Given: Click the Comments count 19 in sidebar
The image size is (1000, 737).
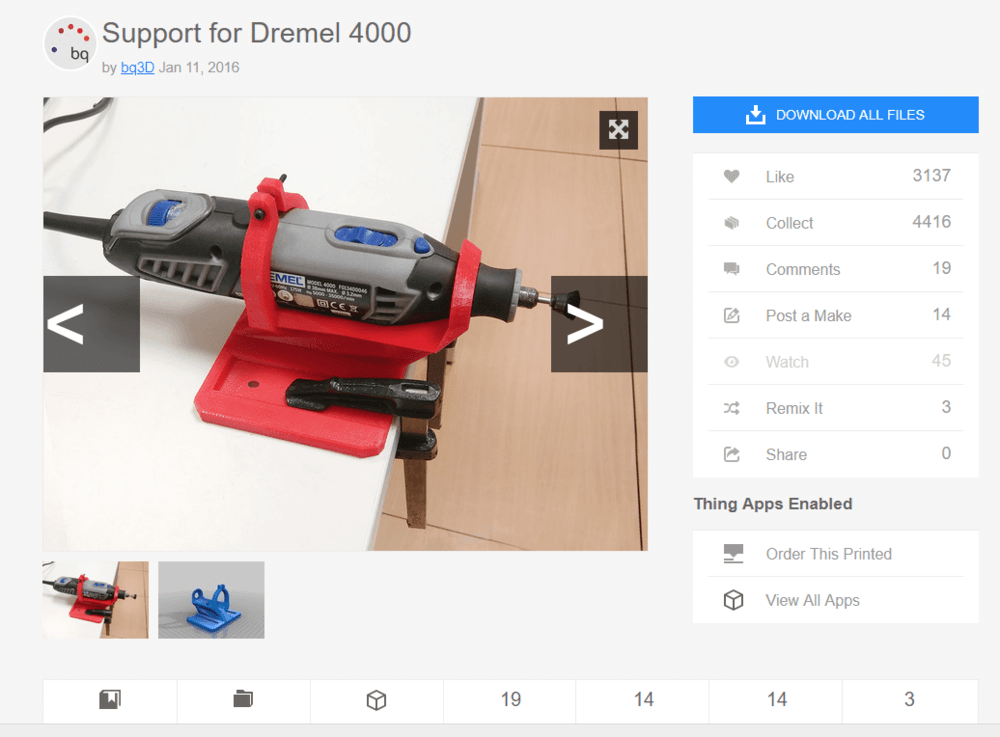Looking at the screenshot, I should click(942, 268).
